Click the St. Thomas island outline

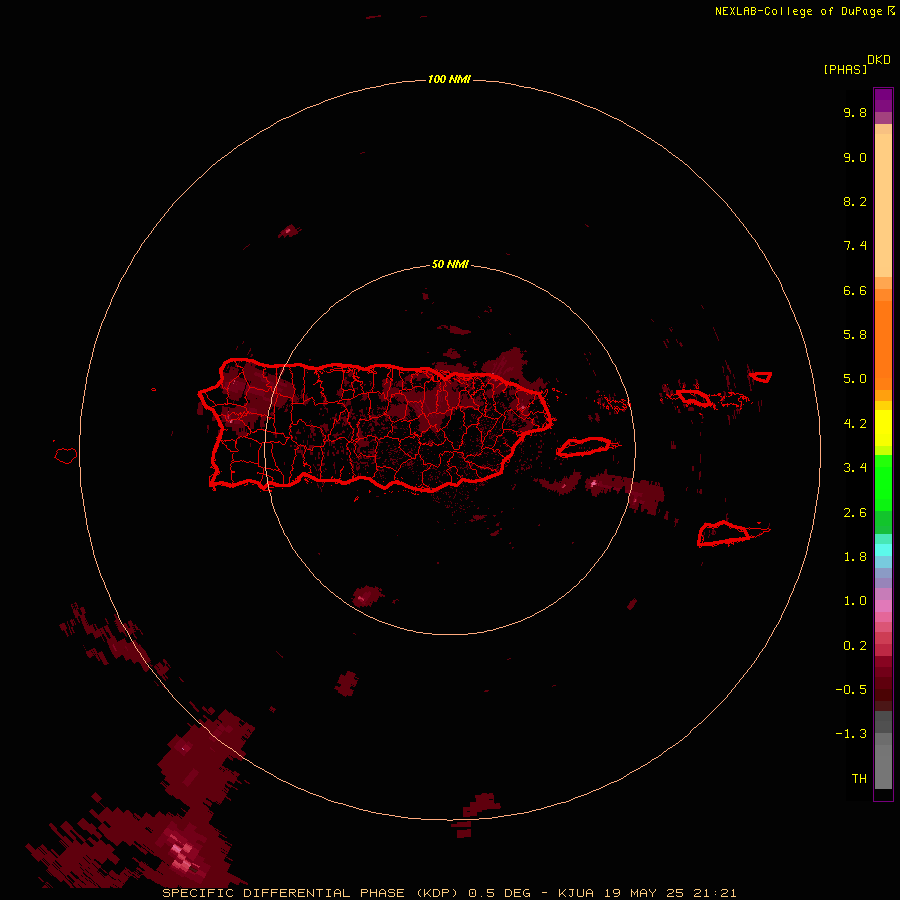(693, 397)
